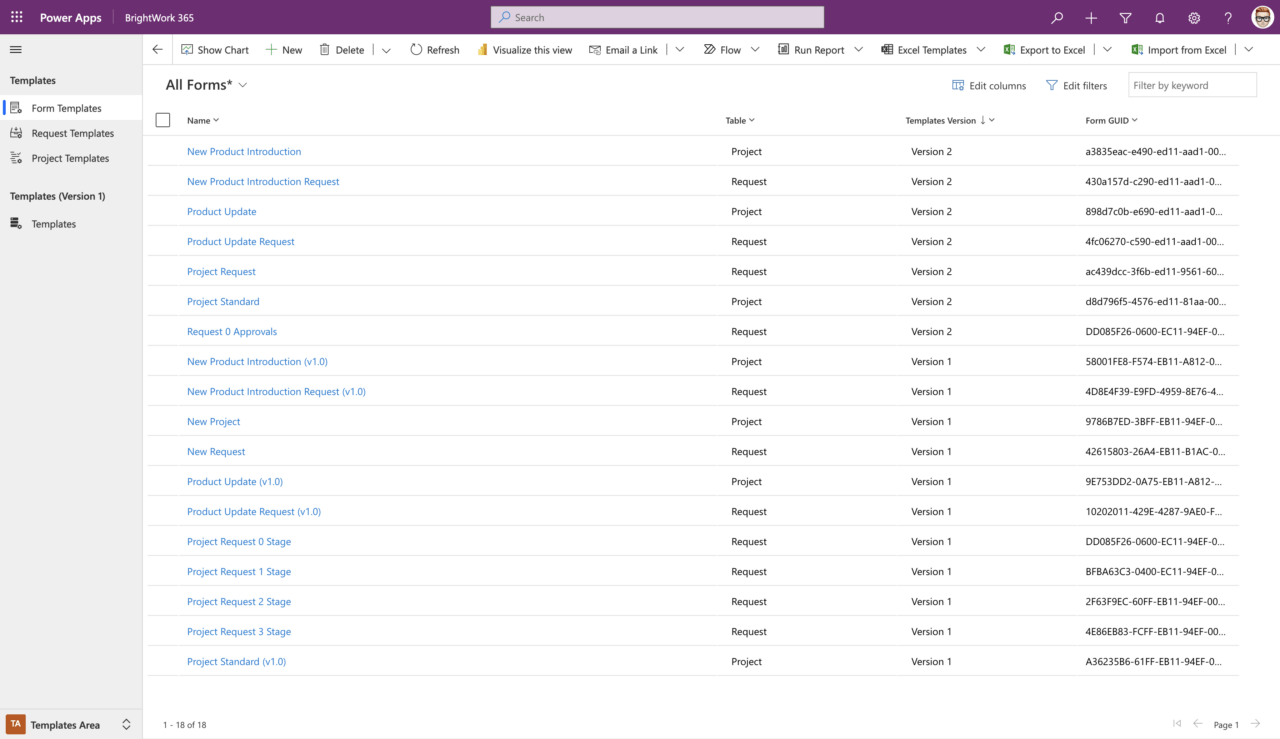Open Show Chart view
This screenshot has height=739, width=1280.
coord(214,49)
